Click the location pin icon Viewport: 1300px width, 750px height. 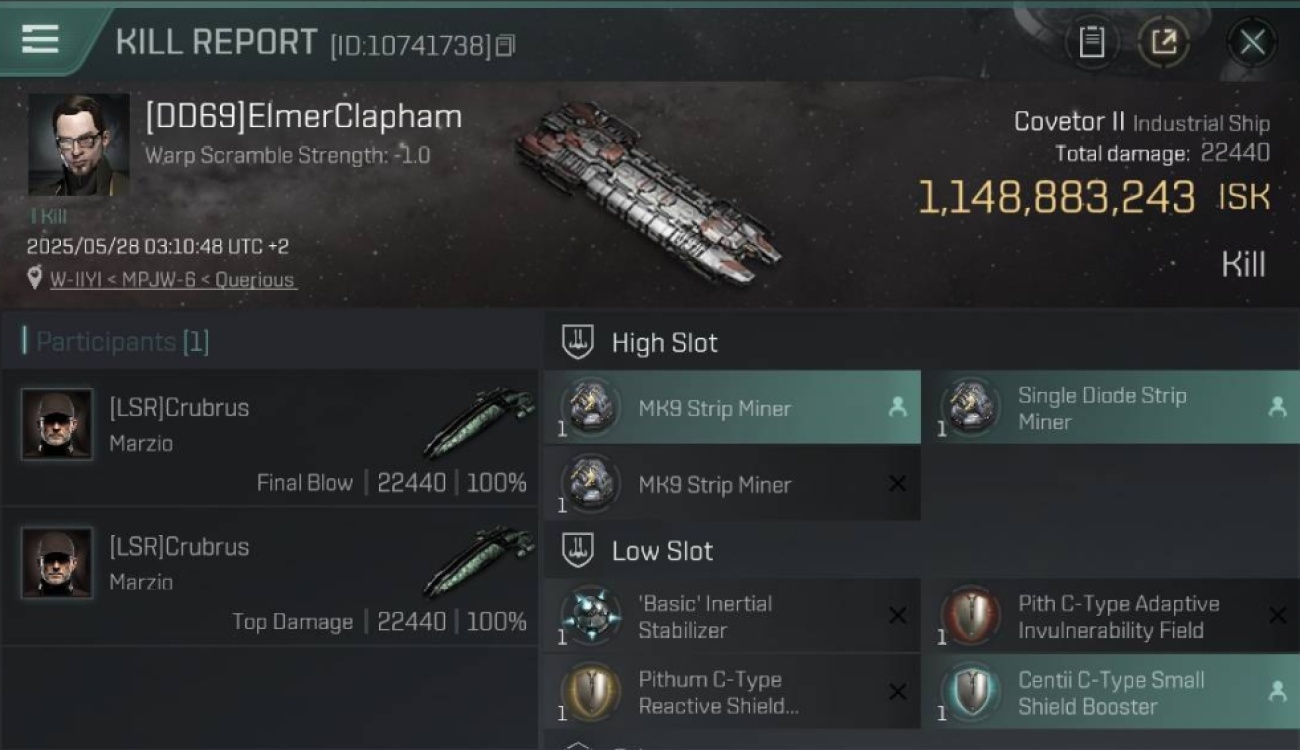point(35,278)
